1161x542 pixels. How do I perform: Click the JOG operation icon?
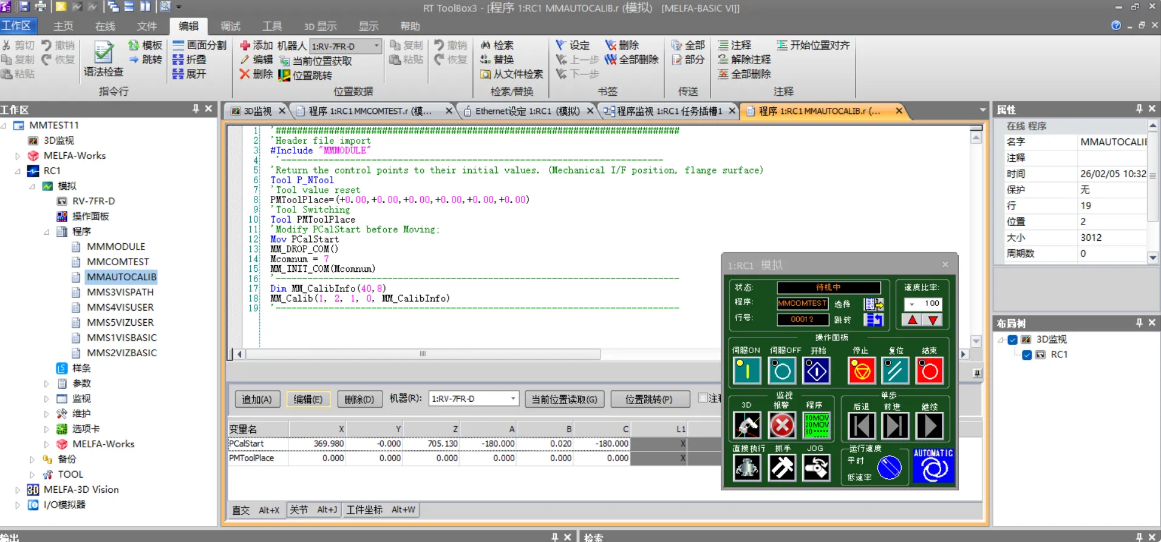[x=816, y=468]
